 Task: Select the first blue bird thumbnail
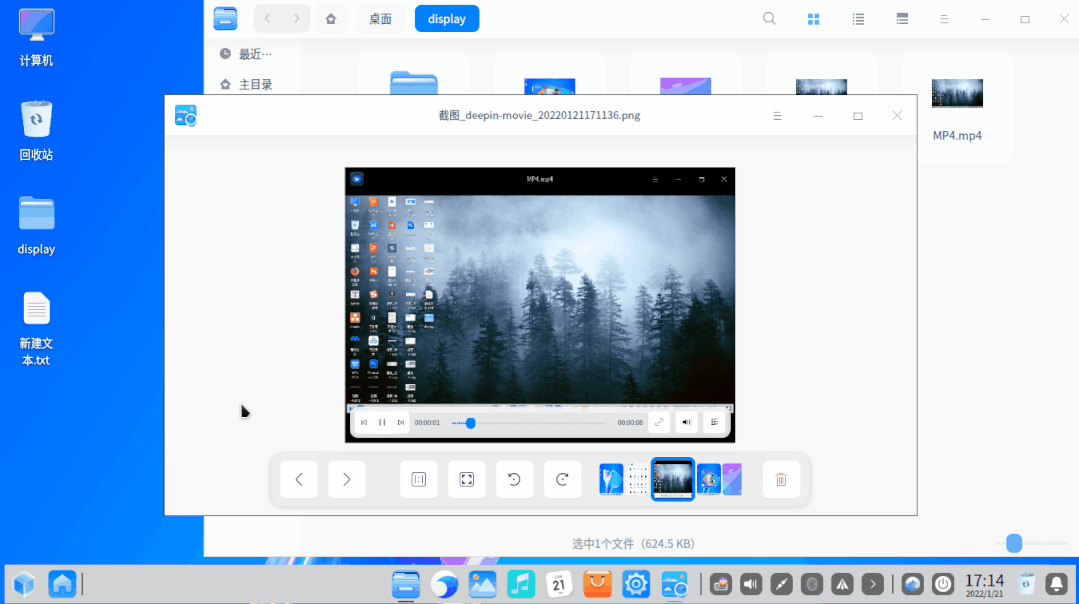click(611, 479)
